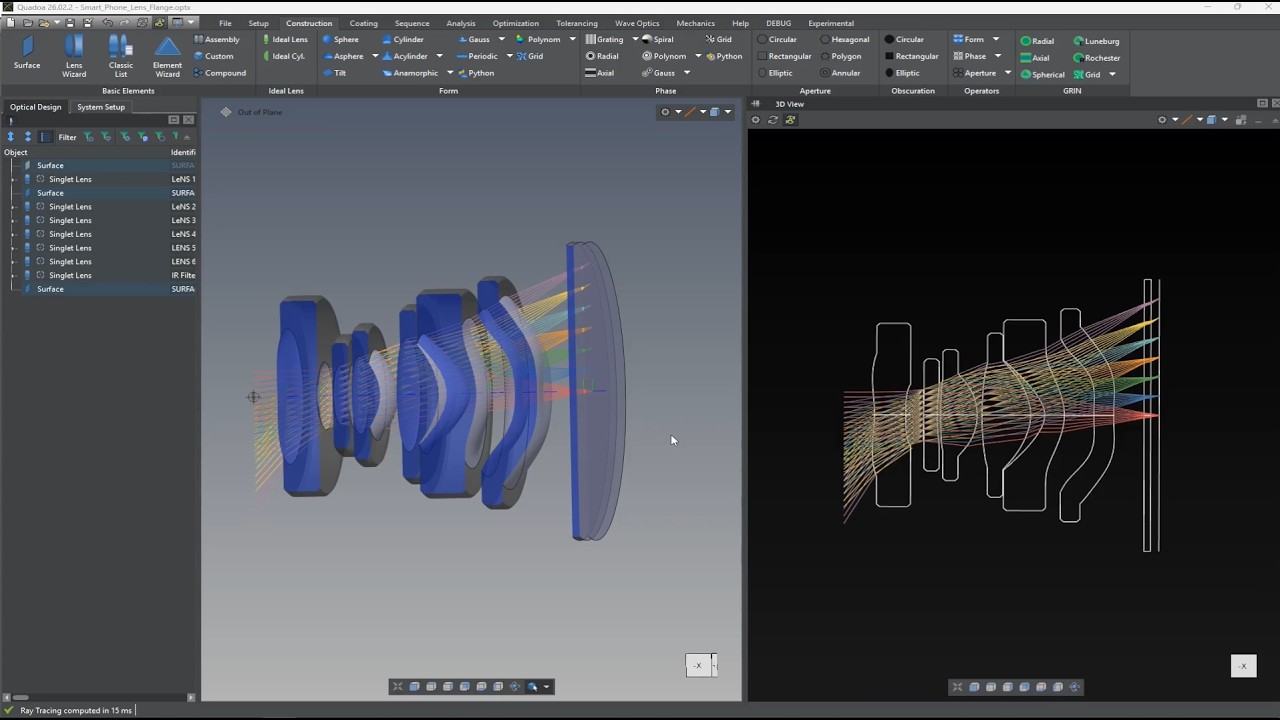The width and height of the screenshot is (1280, 720).
Task: Add an Ideal Lens
Action: (285, 40)
